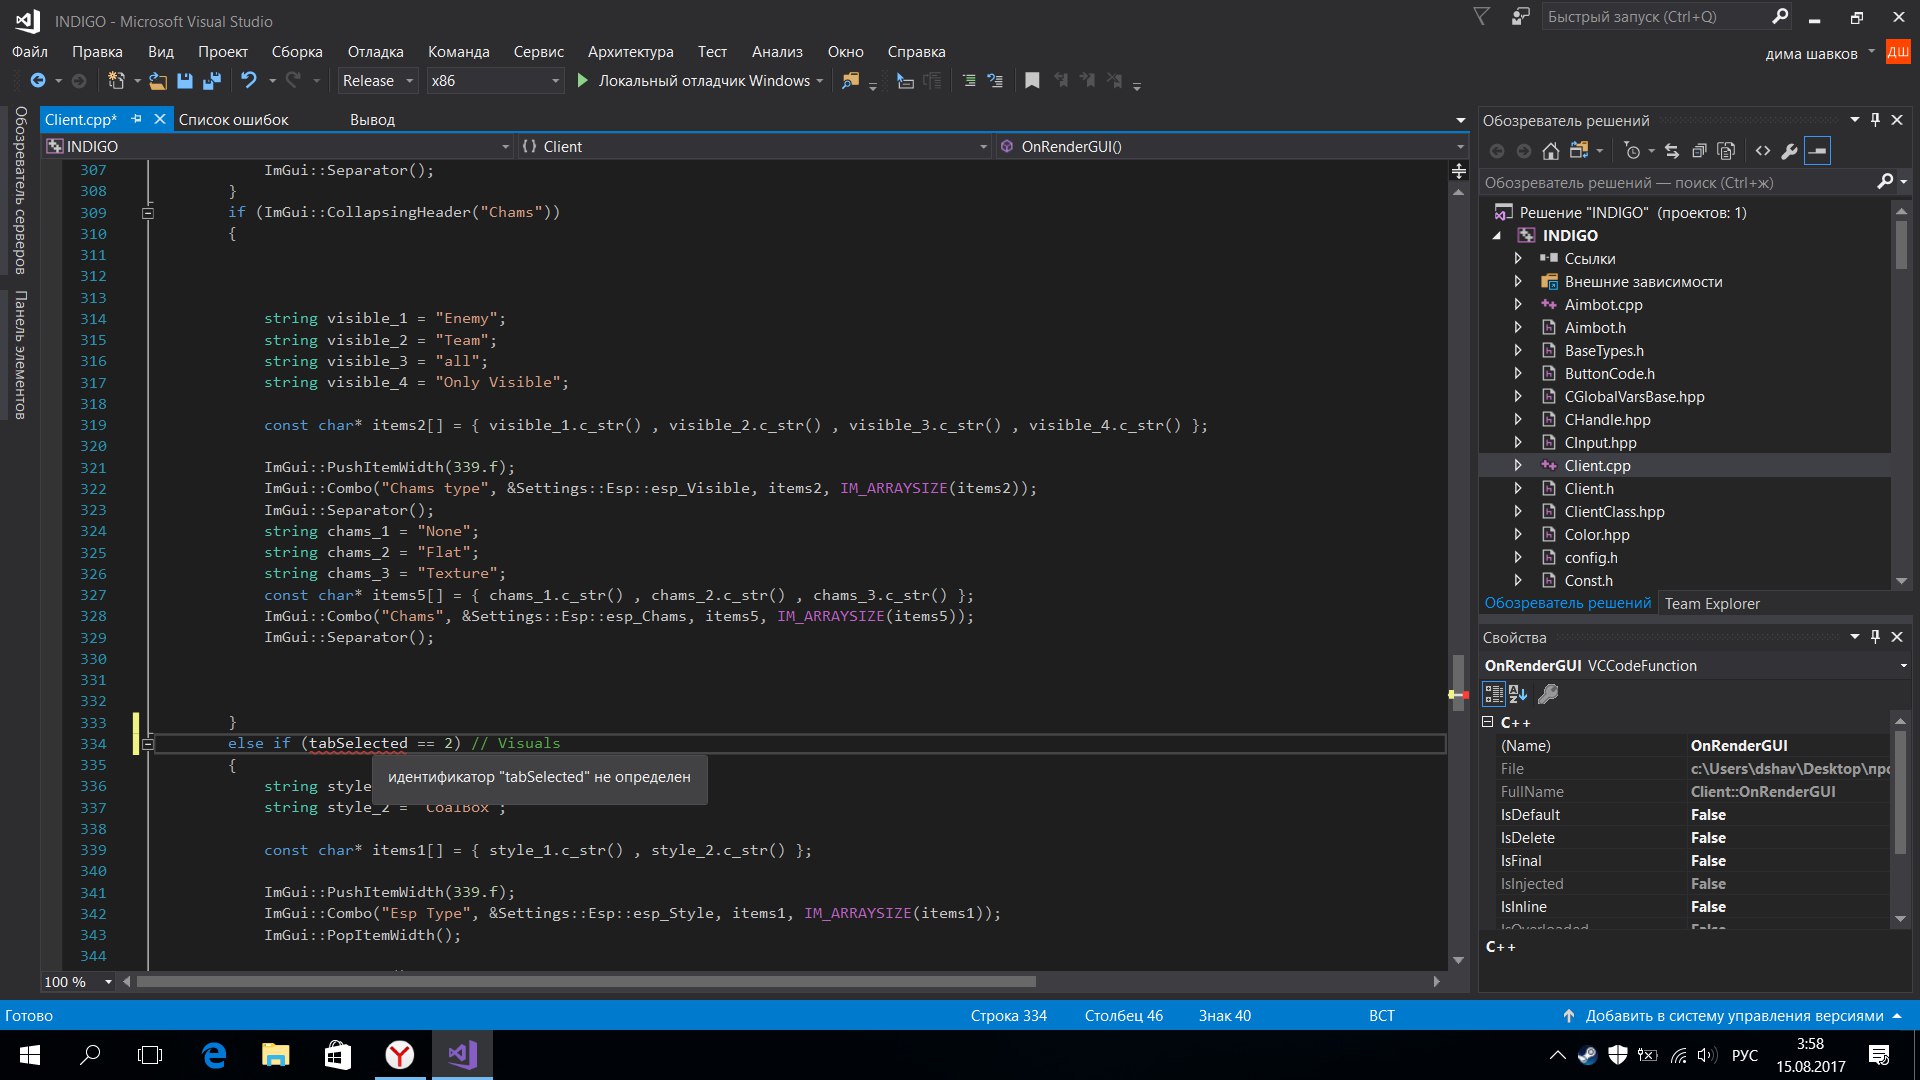Screen dimensions: 1920x1080
Task: Click Home icon in Solution Explorer toolbar
Action: [x=1550, y=151]
